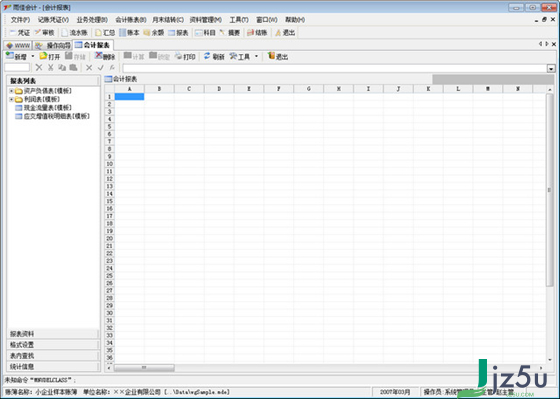The height and width of the screenshot is (399, 560).
Task: Click the 存储 save report button
Action: click(x=75, y=56)
